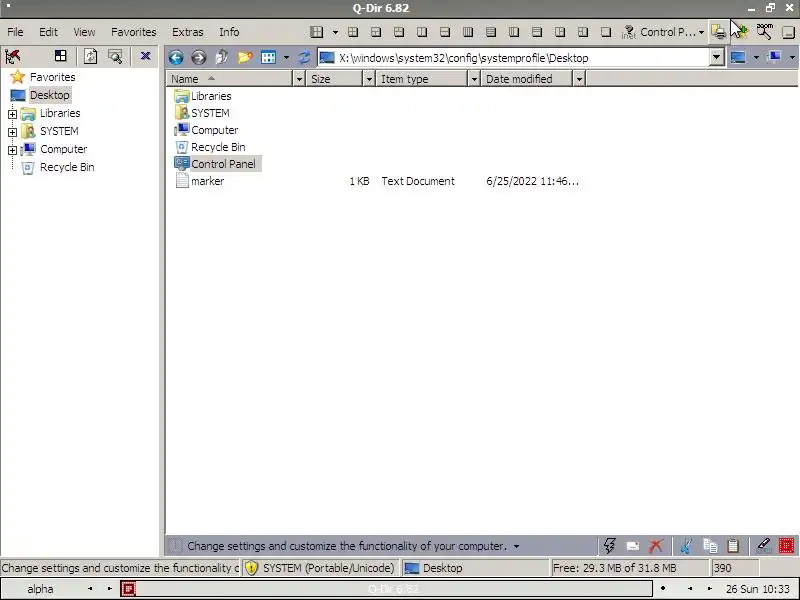Click the inet network icon
Screen dimensions: 800x600
point(628,32)
